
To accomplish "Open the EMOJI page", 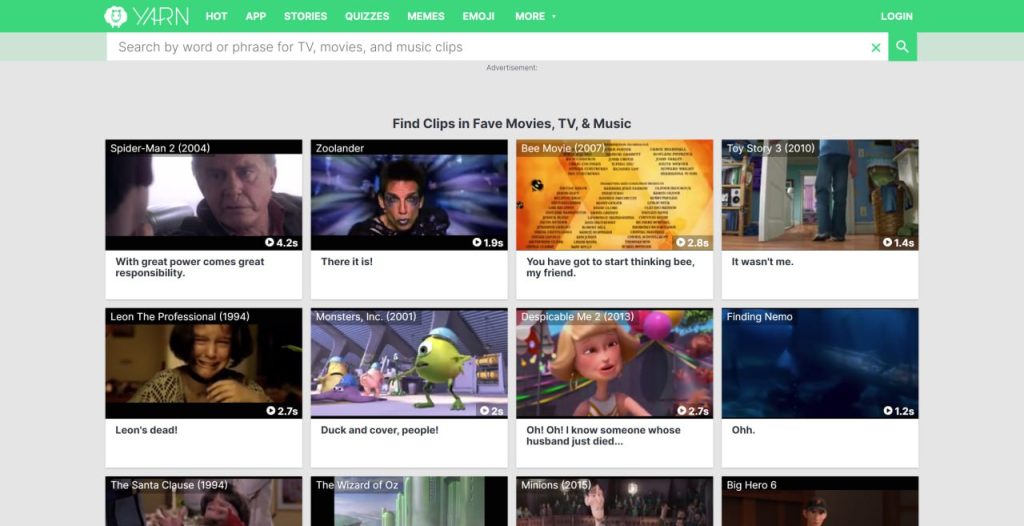I will pyautogui.click(x=479, y=16).
